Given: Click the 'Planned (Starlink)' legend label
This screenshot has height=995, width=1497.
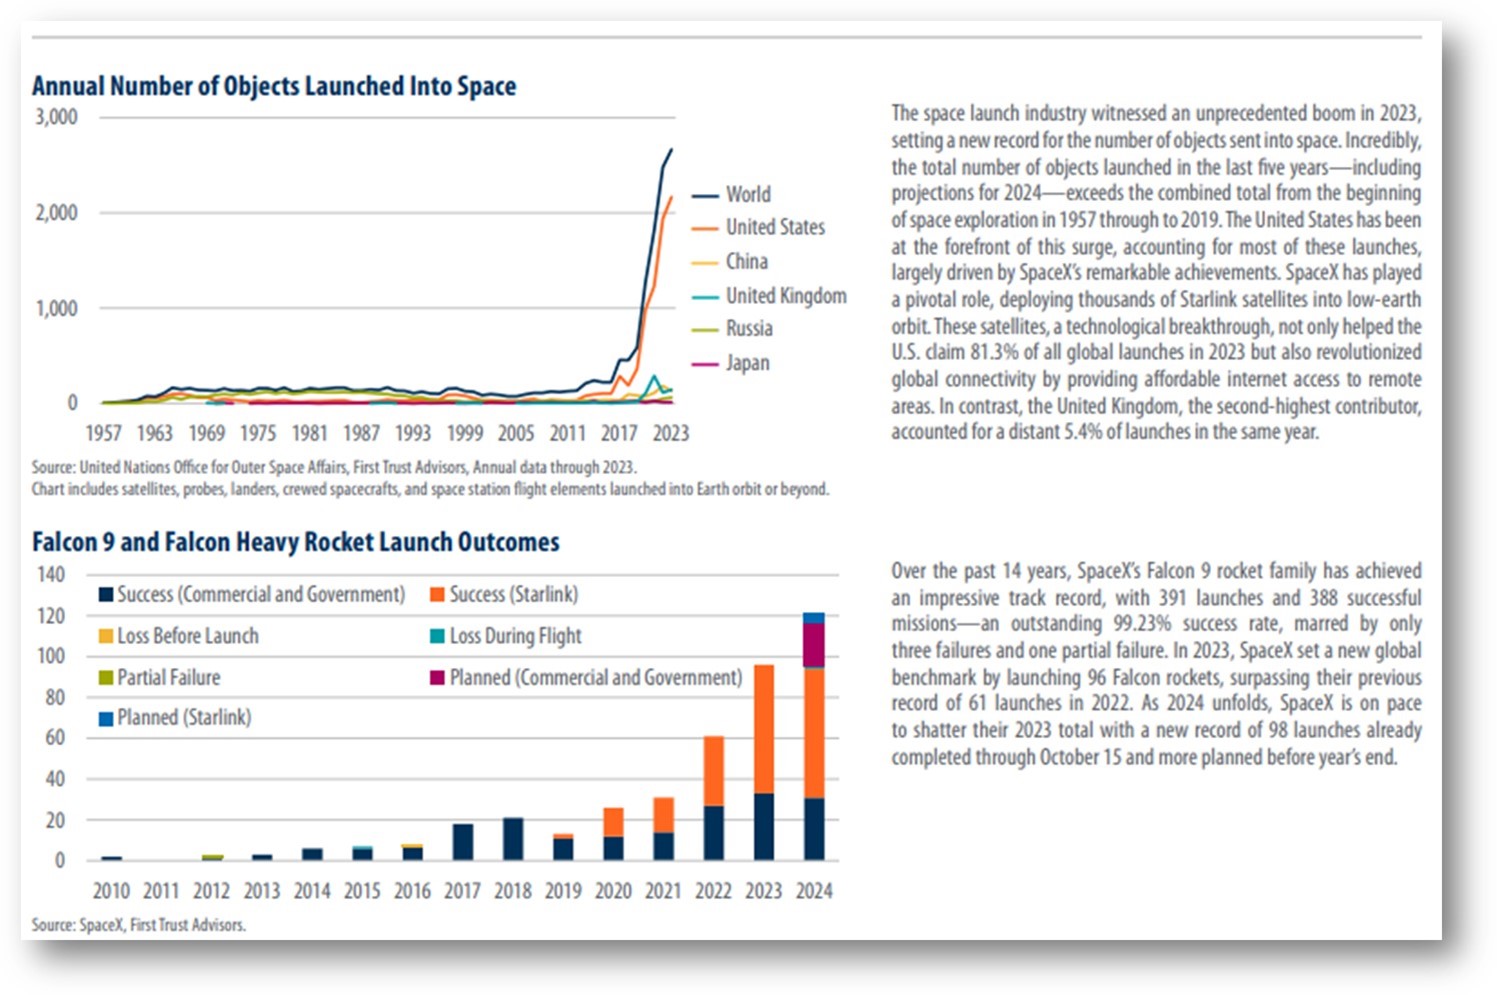Looking at the screenshot, I should point(184,717).
